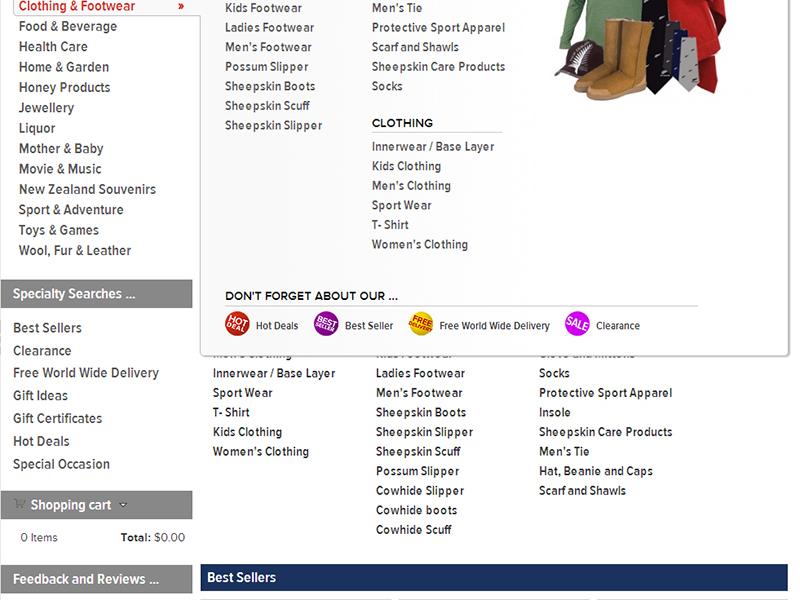Screen dimensions: 800x600
Task: Open Wool, Fur & Leather category
Action: pyautogui.click(x=75, y=250)
